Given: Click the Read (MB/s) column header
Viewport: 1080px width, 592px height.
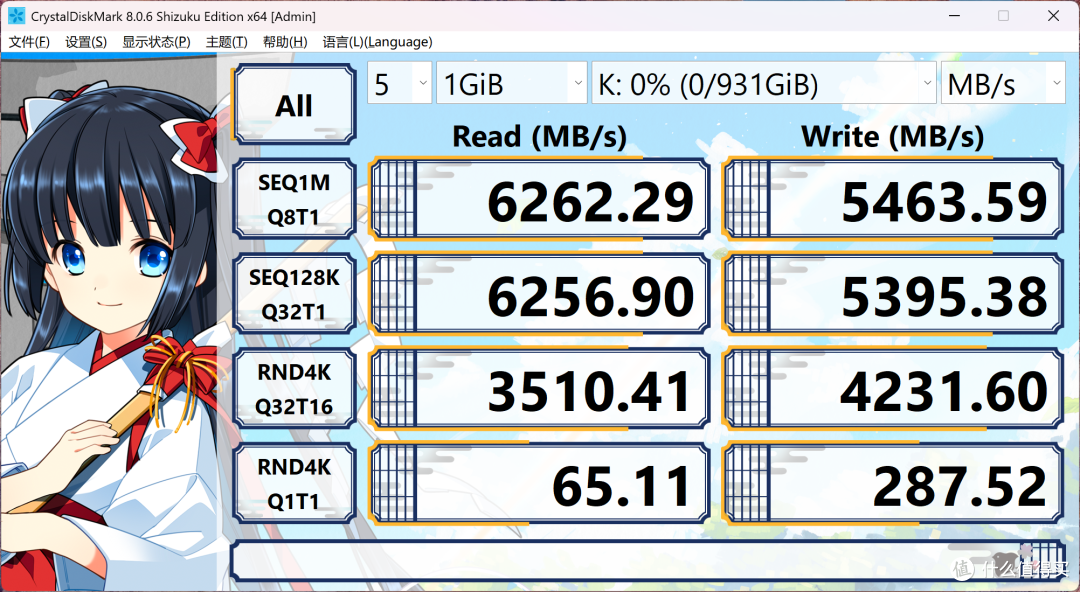Looking at the screenshot, I should tap(539, 136).
